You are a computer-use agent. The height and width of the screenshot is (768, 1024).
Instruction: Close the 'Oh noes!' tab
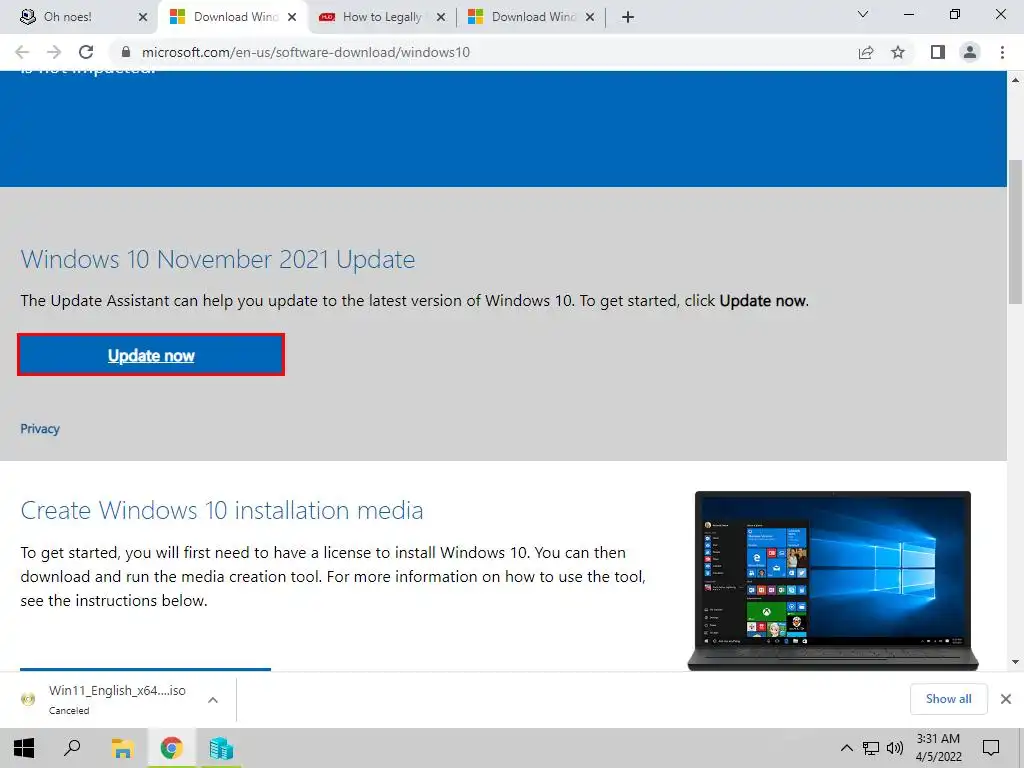click(x=143, y=17)
